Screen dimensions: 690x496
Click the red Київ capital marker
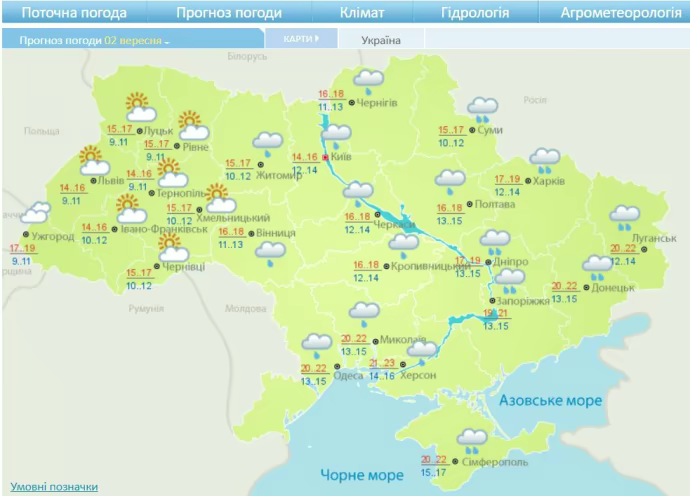click(x=326, y=156)
